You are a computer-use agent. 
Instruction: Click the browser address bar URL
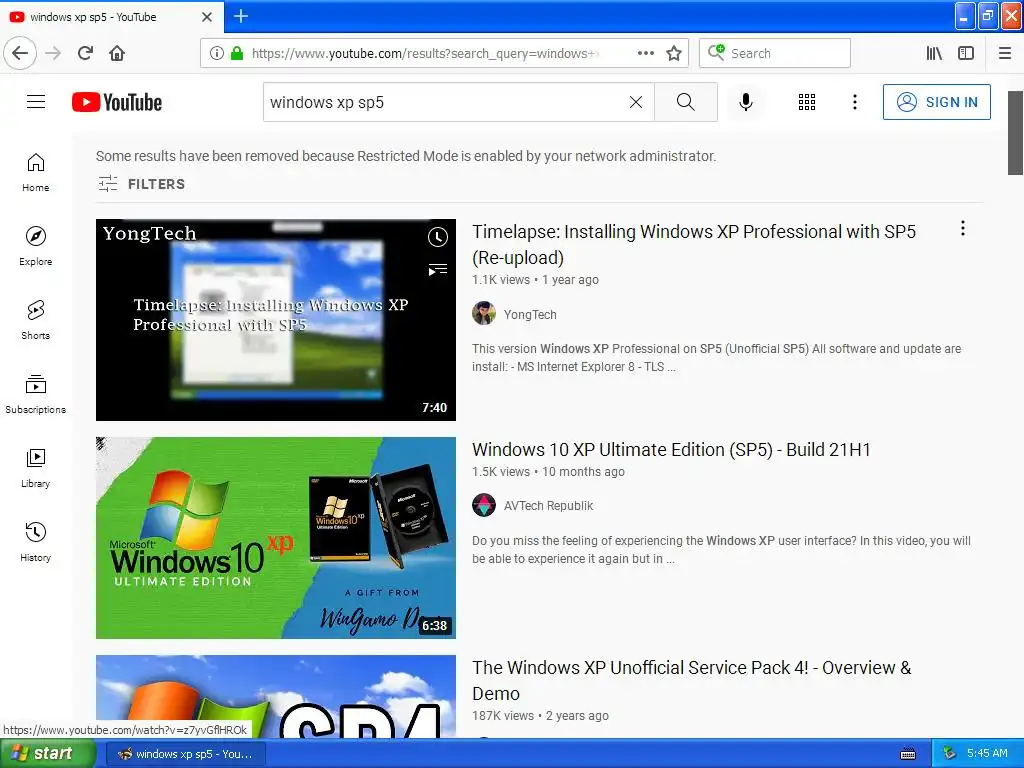tap(425, 54)
